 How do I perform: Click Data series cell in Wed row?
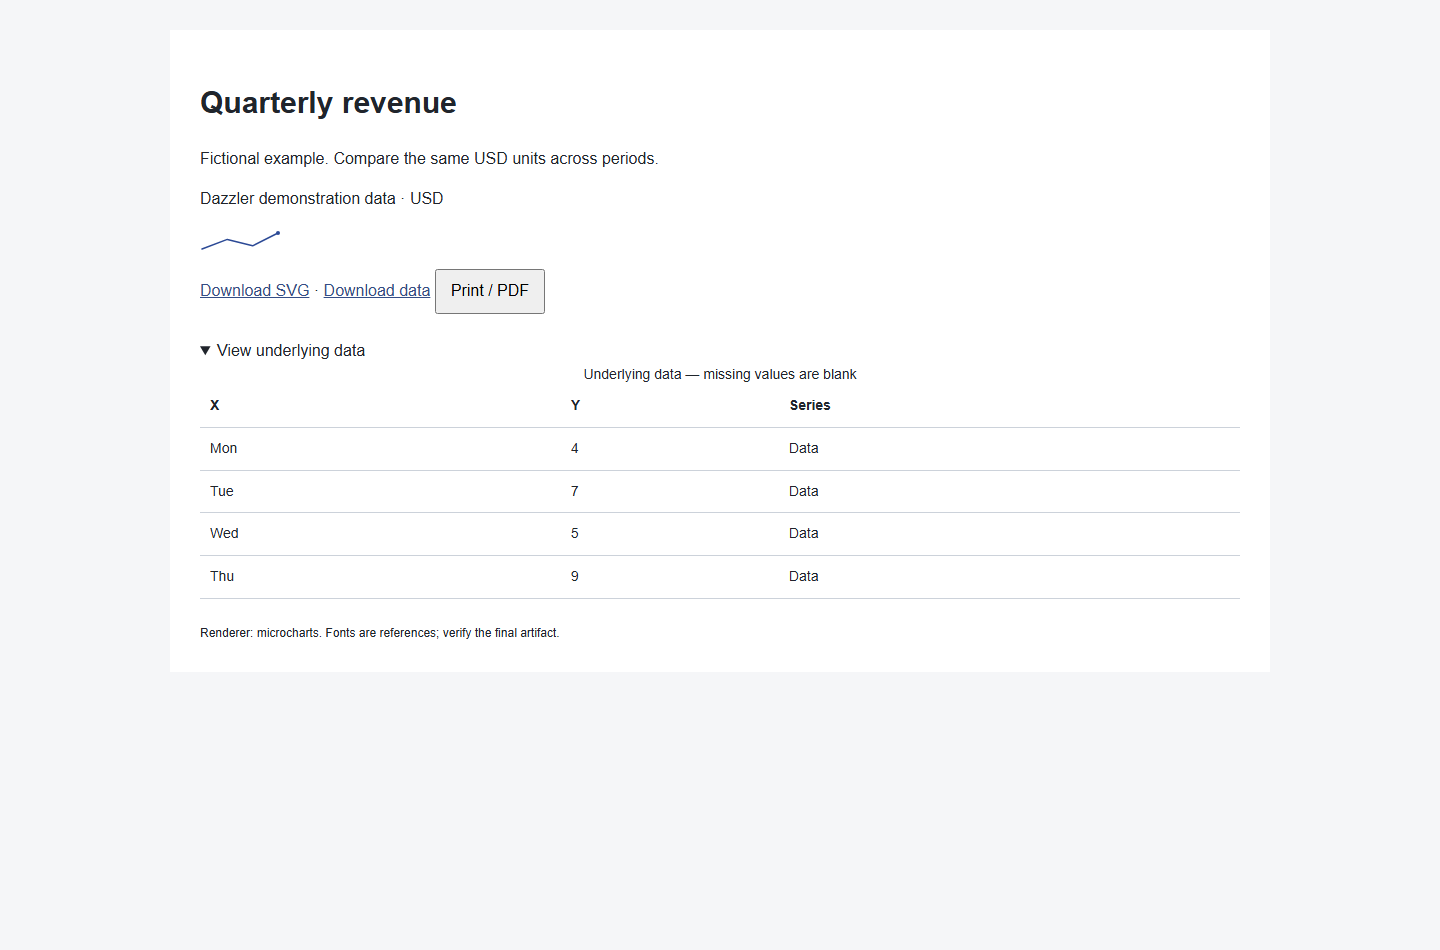tap(1010, 534)
